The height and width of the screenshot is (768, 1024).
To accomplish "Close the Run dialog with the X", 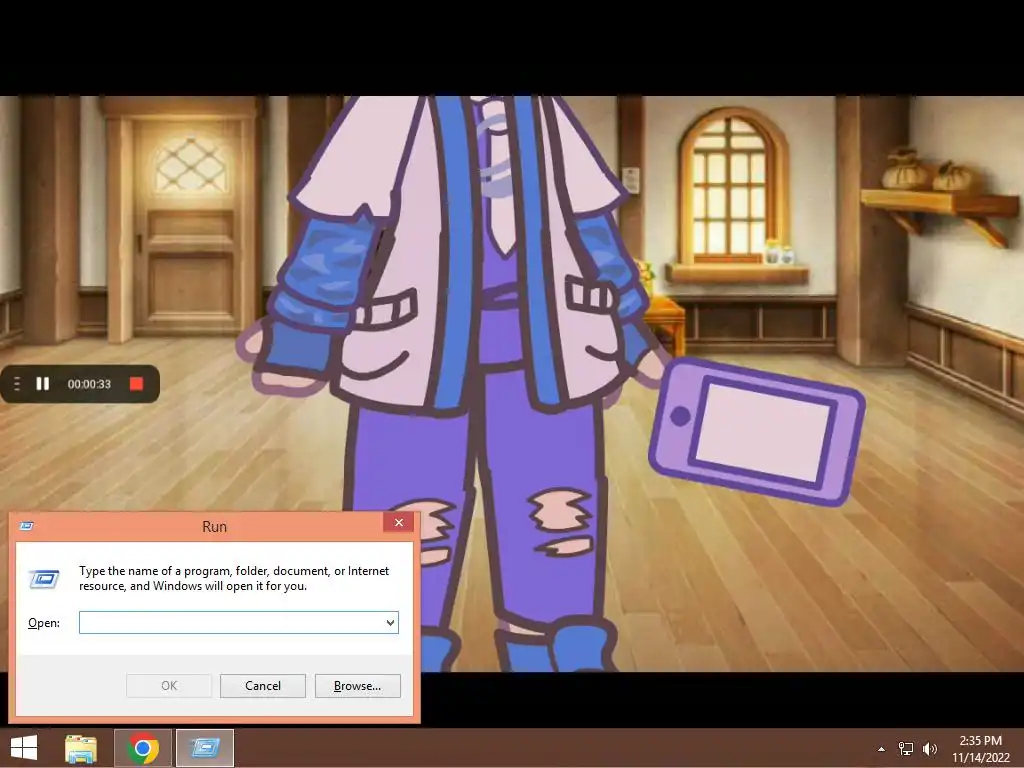I will [398, 522].
